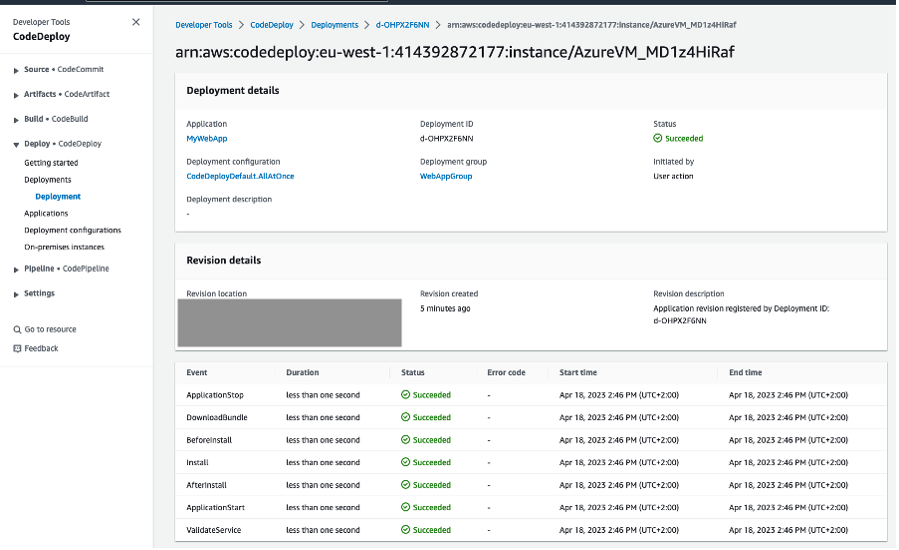Expand the Build CodeBuild section
Screen dimensions: 899x550
16,120
